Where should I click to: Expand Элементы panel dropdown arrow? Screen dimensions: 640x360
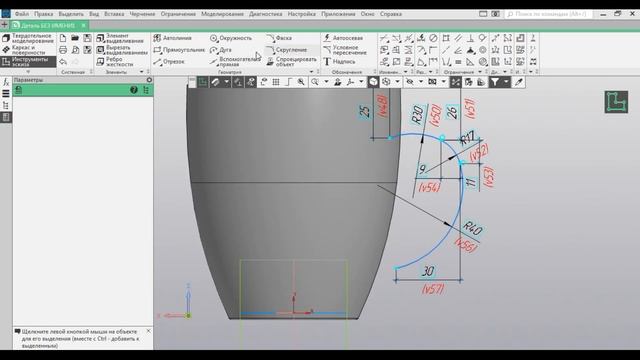pos(142,72)
